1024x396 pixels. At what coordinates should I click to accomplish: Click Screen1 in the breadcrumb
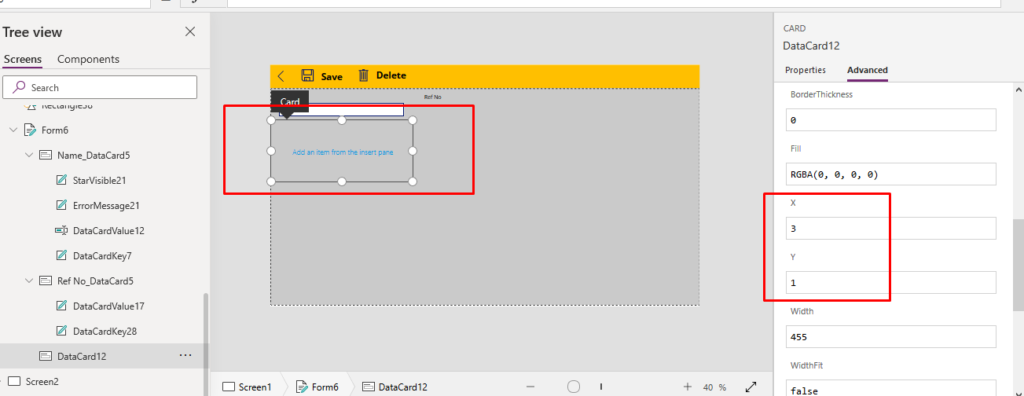point(248,387)
